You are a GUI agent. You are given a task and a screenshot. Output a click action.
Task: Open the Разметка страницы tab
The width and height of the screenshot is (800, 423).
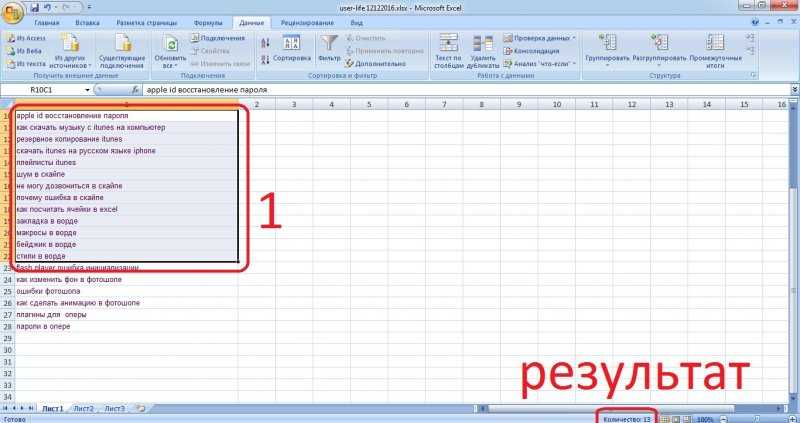146,23
